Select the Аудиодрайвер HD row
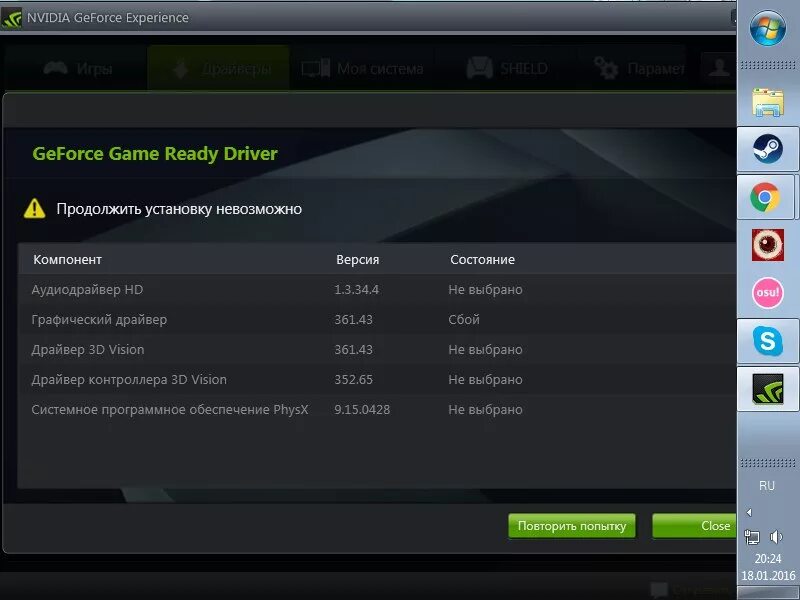The image size is (800, 600). [x=378, y=289]
